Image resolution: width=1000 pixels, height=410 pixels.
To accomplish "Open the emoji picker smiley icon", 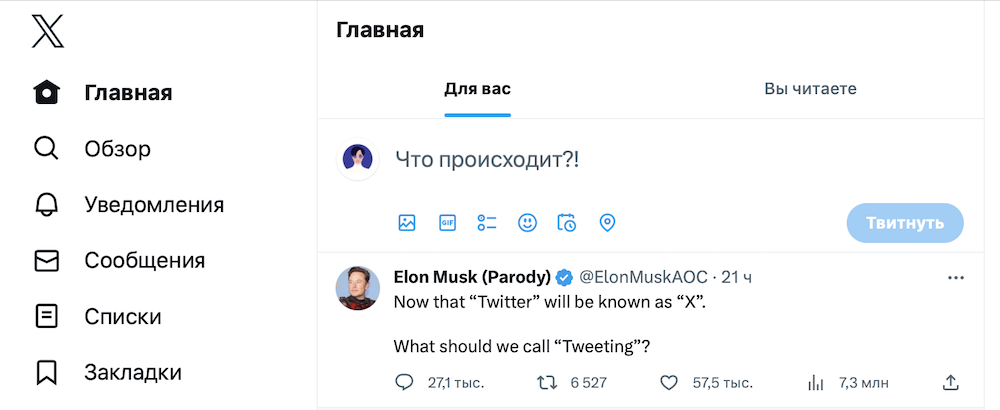I will pyautogui.click(x=527, y=223).
